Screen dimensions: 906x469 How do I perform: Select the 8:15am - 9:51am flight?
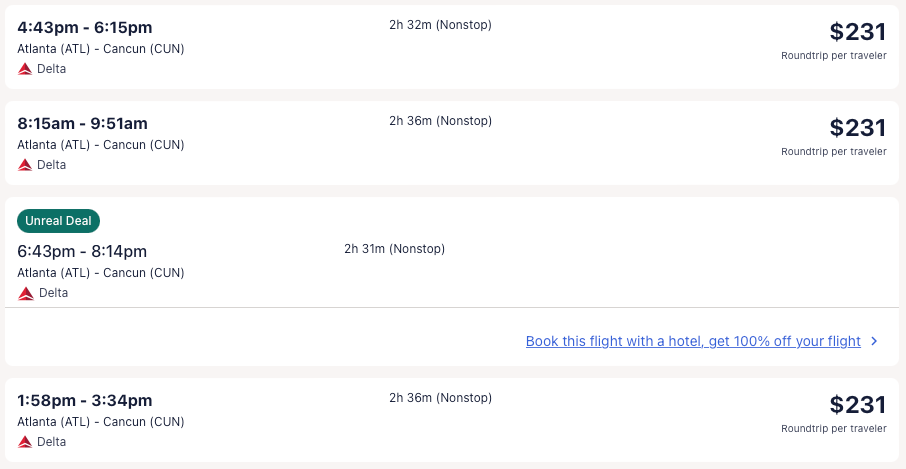[x=82, y=124]
